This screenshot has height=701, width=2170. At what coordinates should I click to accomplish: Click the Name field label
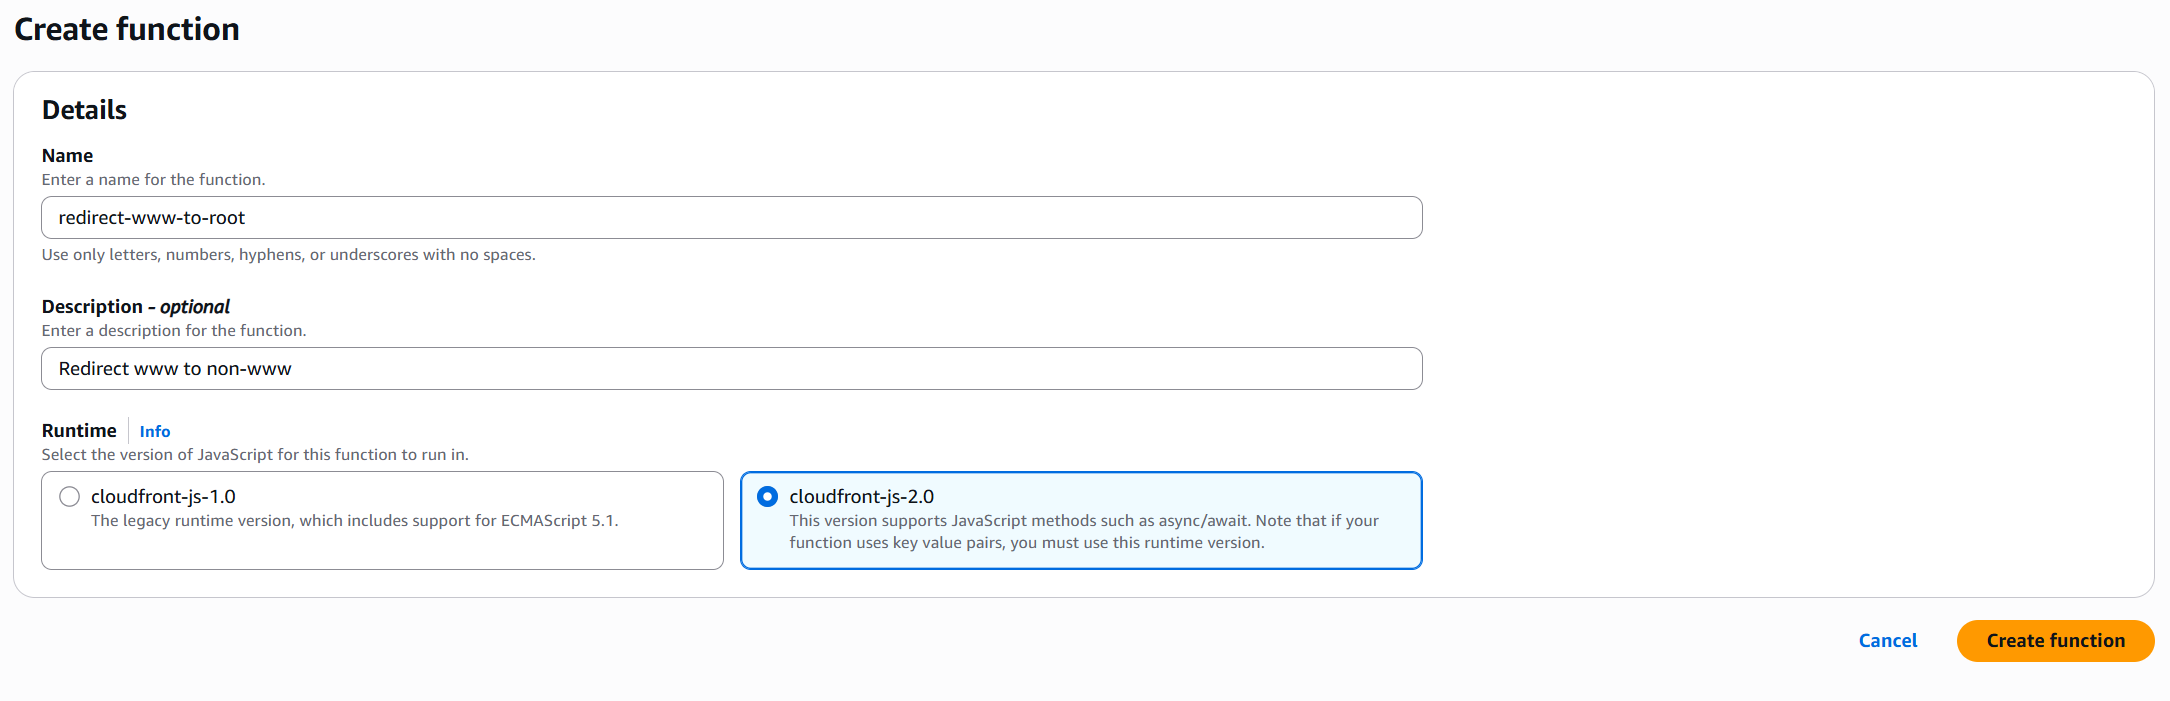67,156
